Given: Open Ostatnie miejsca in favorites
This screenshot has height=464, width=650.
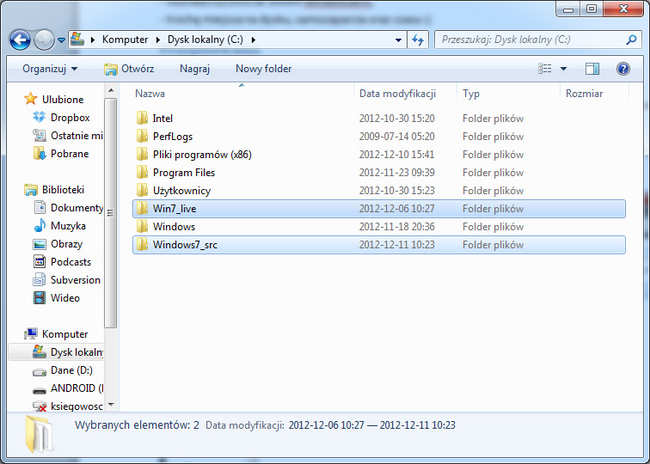Looking at the screenshot, I should click(68, 136).
